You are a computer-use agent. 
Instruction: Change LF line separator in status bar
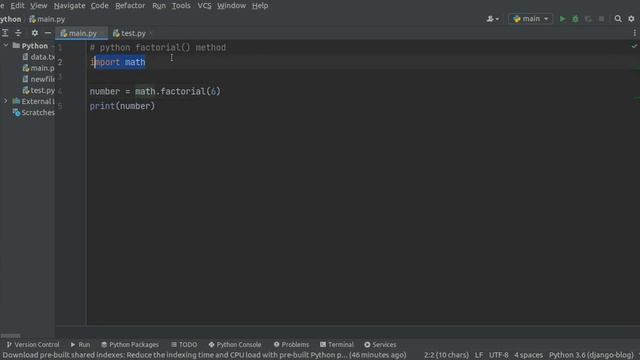coord(478,355)
